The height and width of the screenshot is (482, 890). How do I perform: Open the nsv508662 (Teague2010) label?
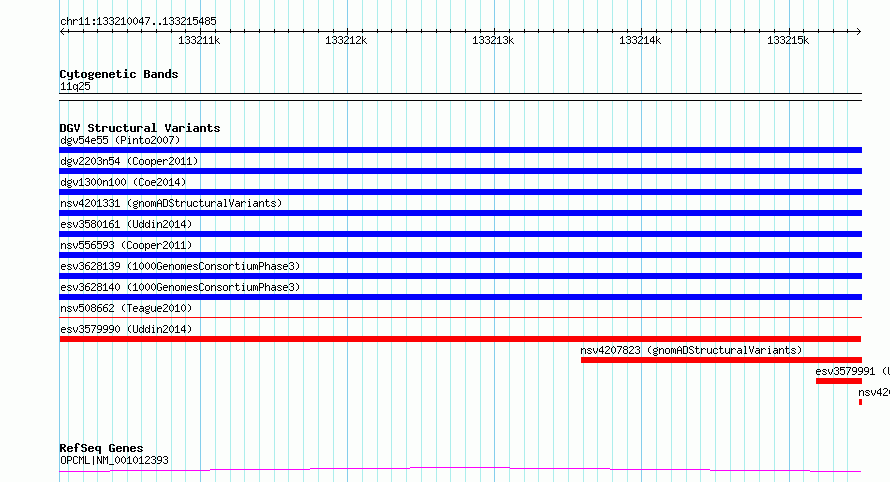[x=126, y=308]
